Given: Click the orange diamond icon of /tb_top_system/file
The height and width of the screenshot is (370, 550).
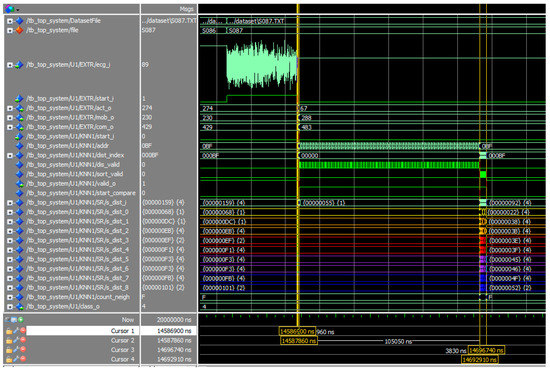Looking at the screenshot, I should (19, 30).
